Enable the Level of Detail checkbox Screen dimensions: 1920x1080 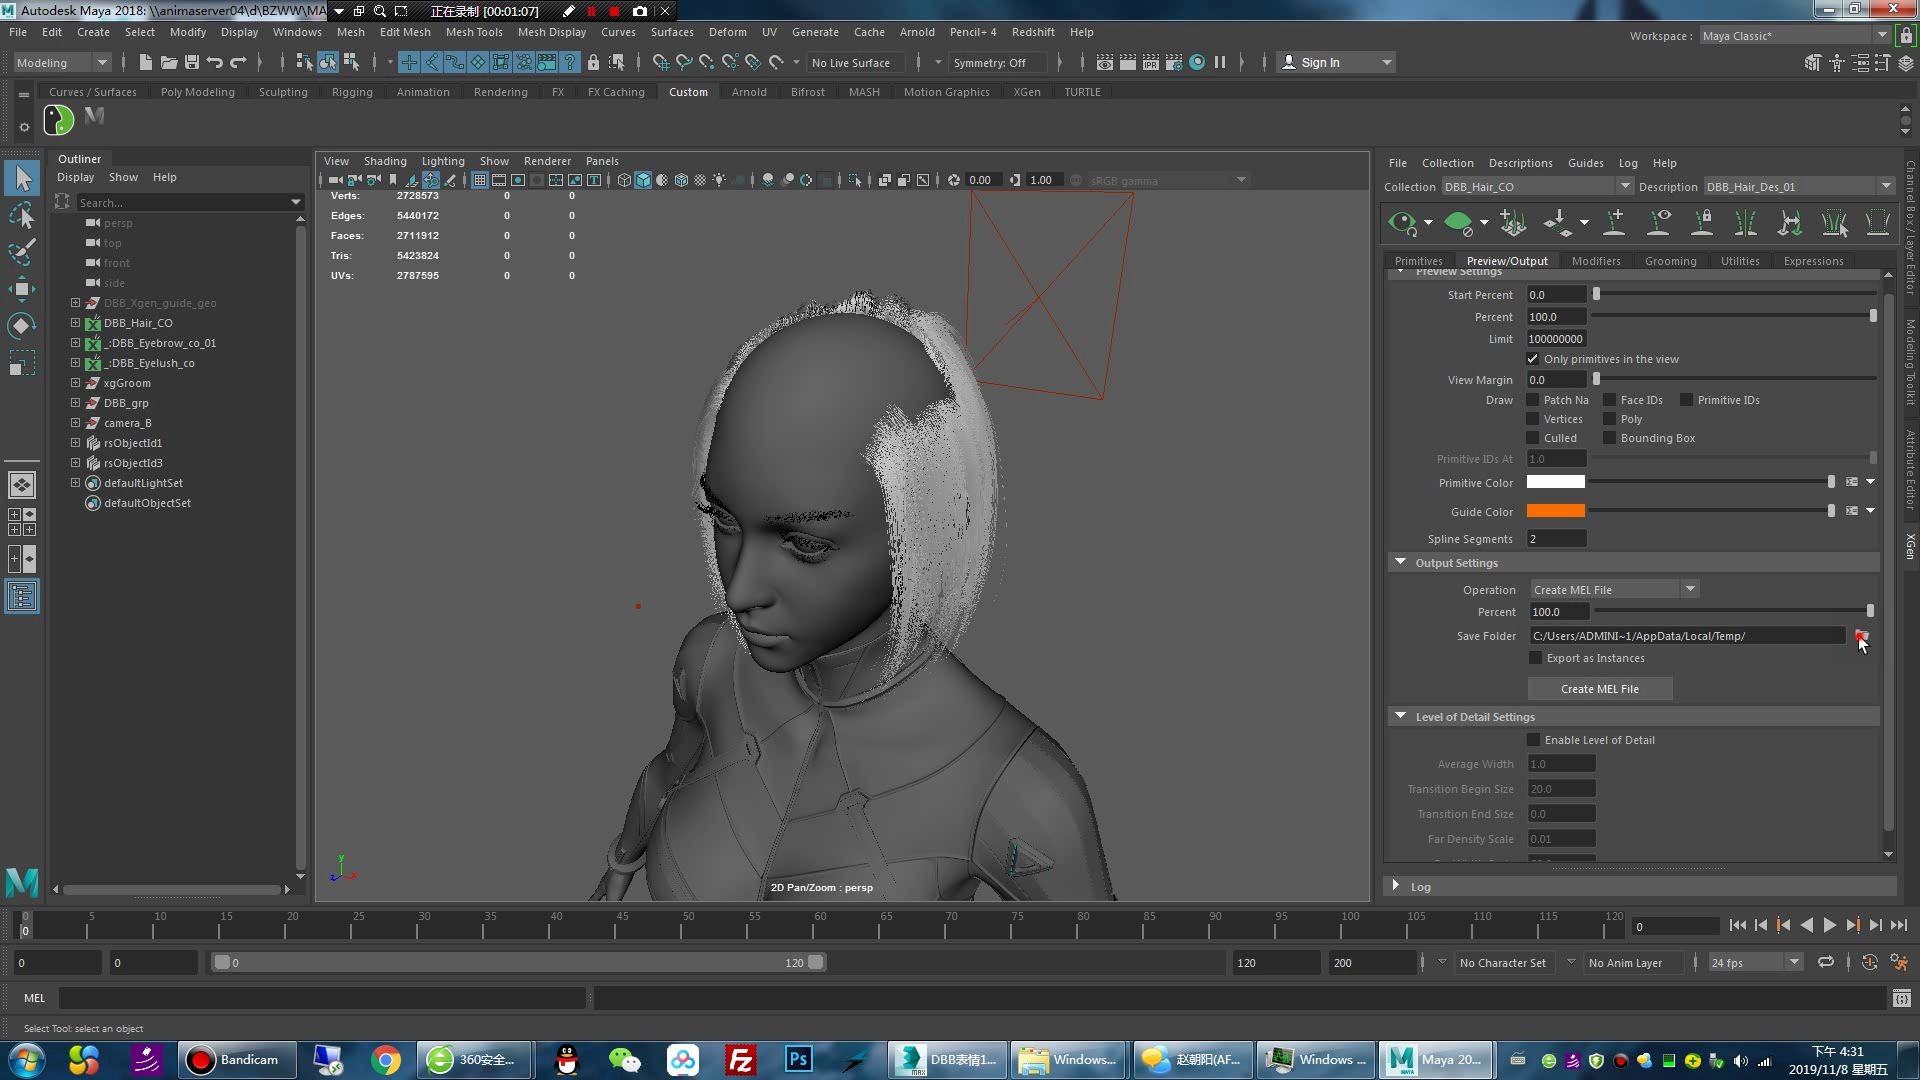click(x=1534, y=740)
